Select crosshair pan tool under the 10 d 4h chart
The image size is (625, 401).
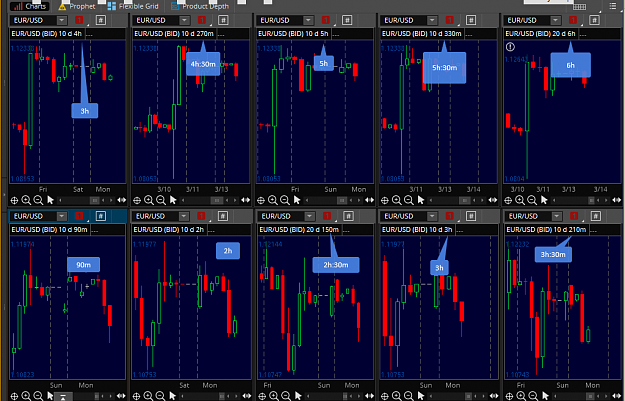coord(14,200)
